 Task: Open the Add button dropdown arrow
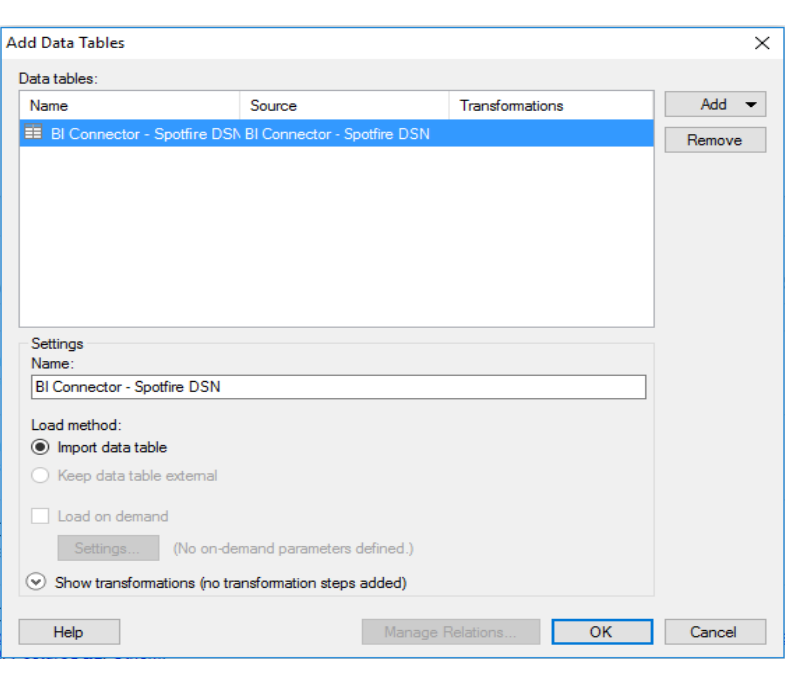(750, 105)
